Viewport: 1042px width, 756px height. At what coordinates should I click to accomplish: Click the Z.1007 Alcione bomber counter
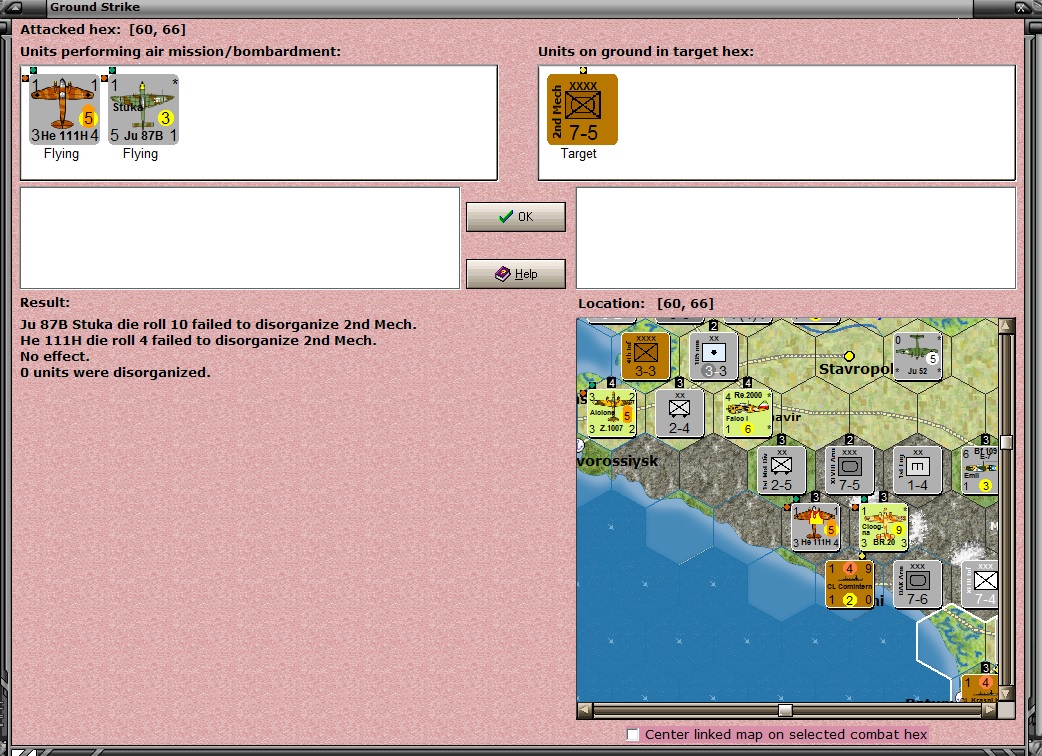(x=611, y=413)
